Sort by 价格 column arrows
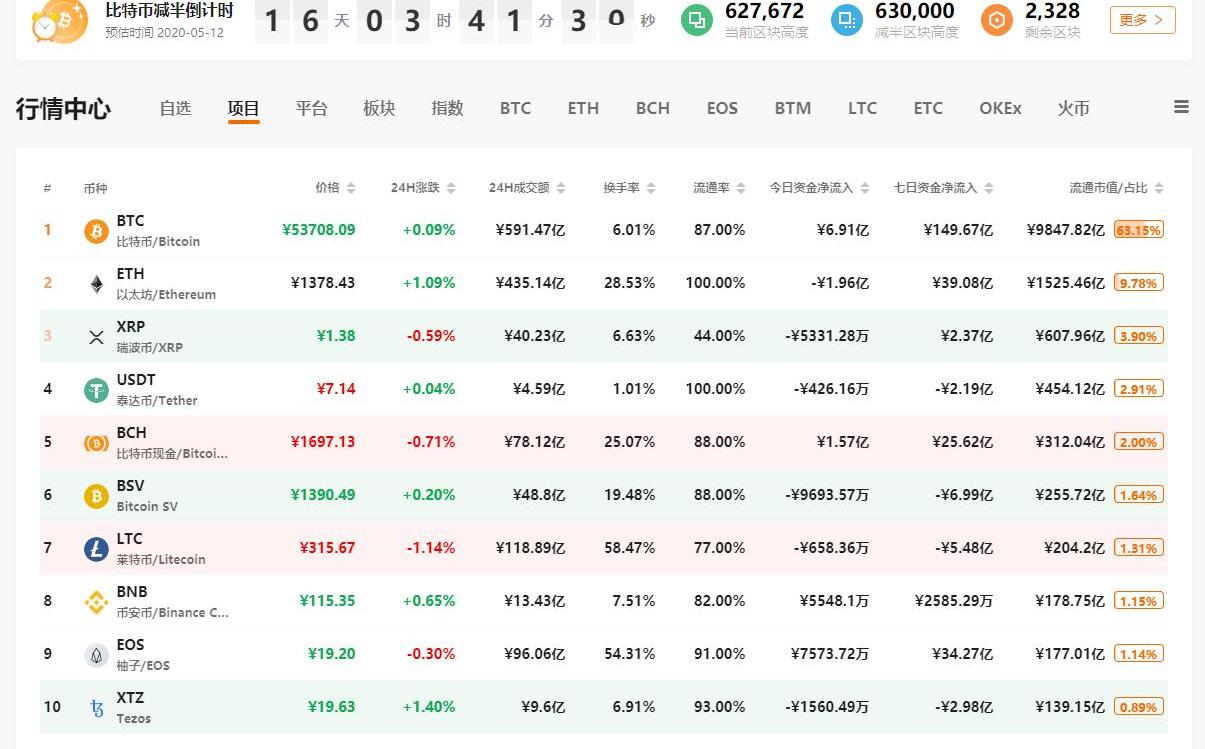1205x749 pixels. [x=351, y=188]
